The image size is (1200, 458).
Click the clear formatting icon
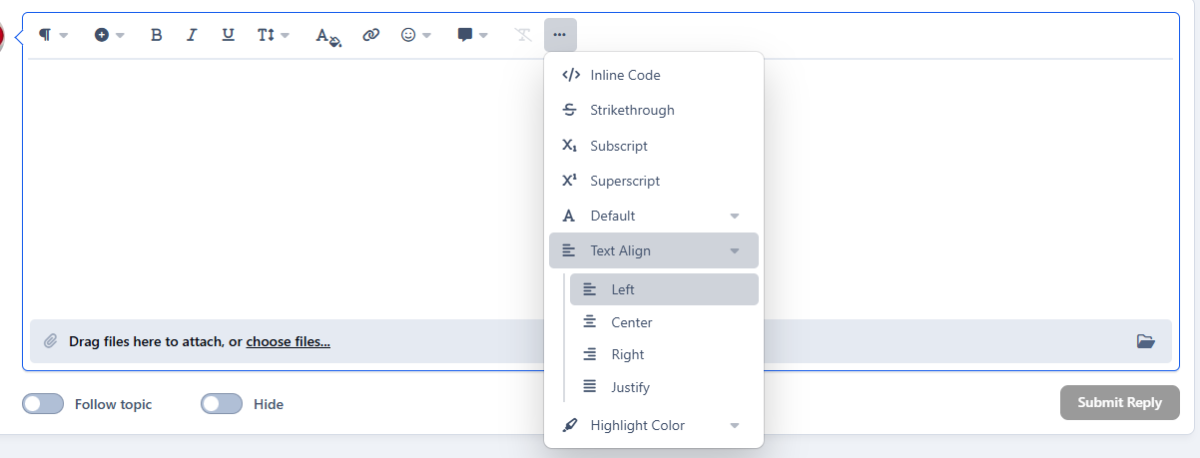click(523, 35)
